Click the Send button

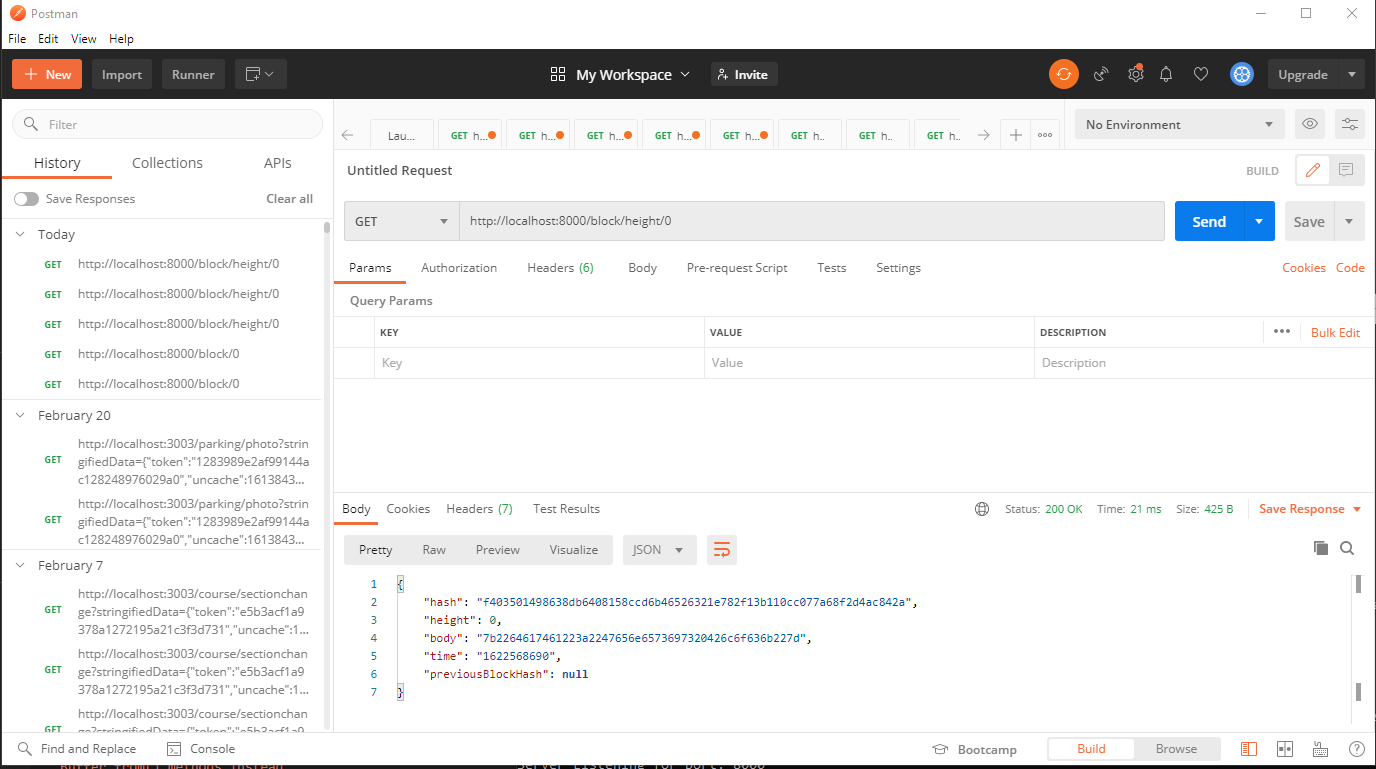(1209, 221)
